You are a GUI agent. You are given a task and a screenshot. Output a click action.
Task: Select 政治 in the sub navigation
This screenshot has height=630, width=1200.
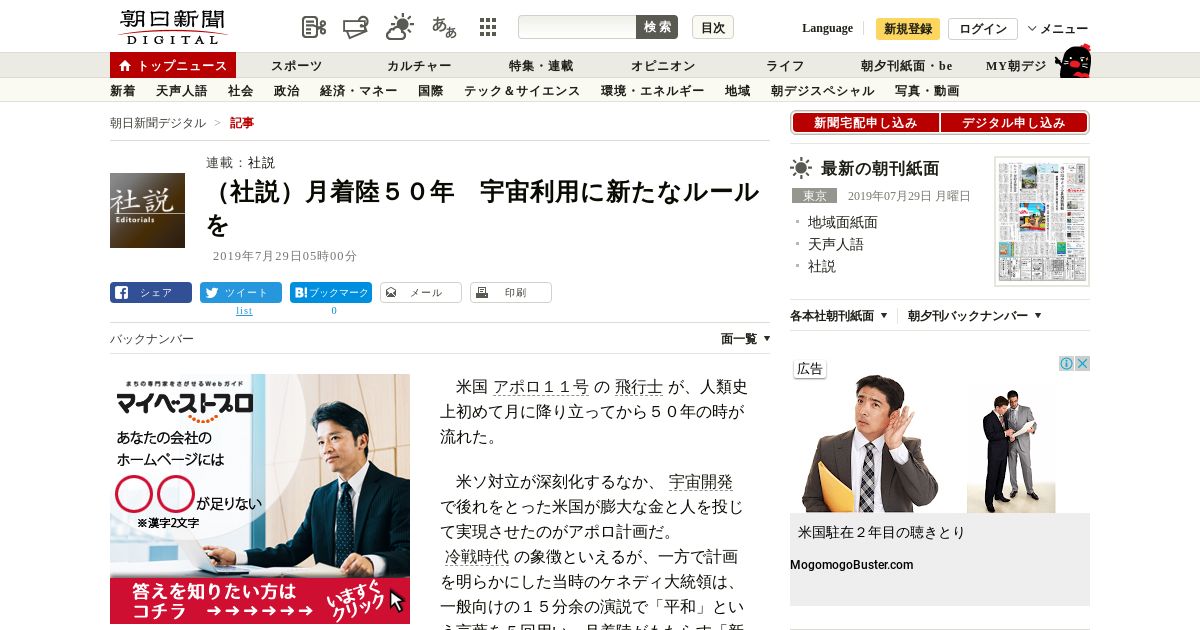click(x=287, y=91)
